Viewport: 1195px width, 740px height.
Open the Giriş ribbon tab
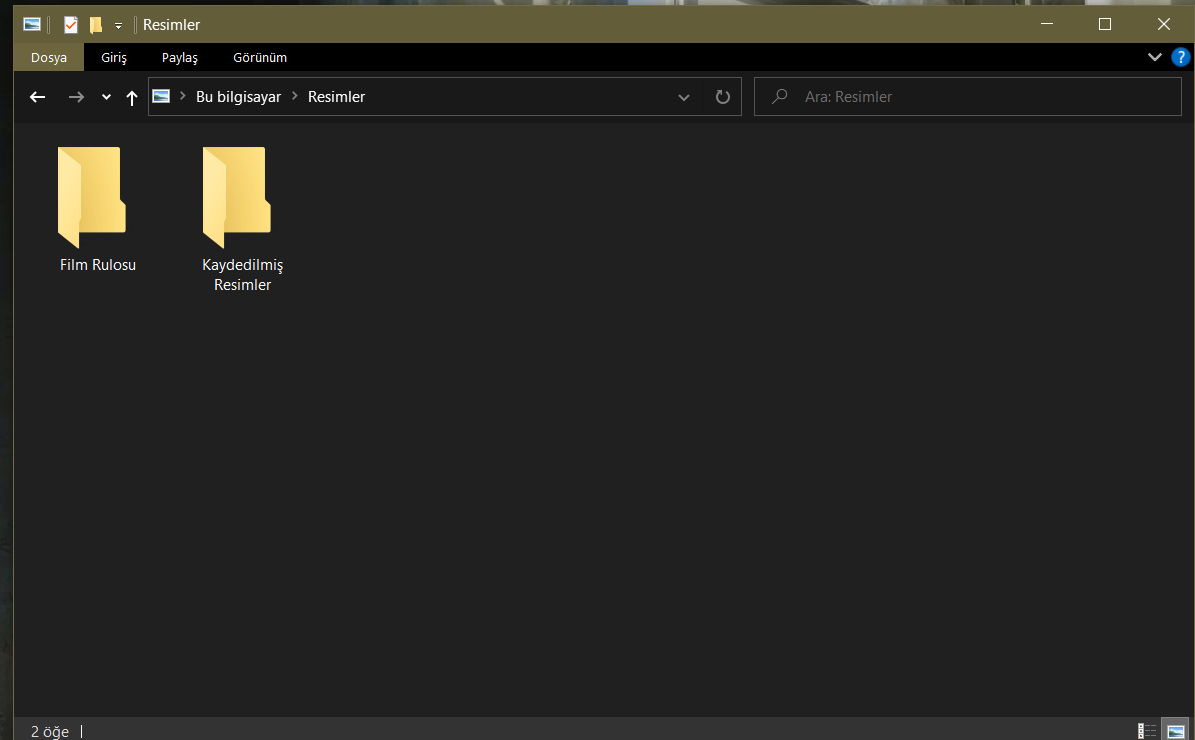click(114, 57)
